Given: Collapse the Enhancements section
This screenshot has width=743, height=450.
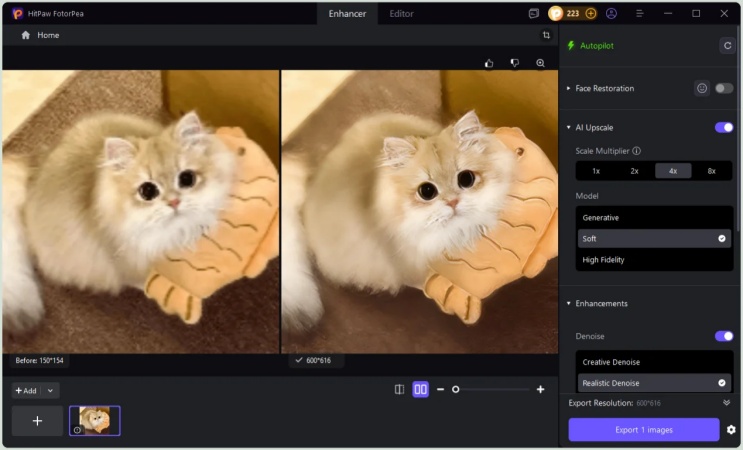Looking at the screenshot, I should tap(569, 303).
